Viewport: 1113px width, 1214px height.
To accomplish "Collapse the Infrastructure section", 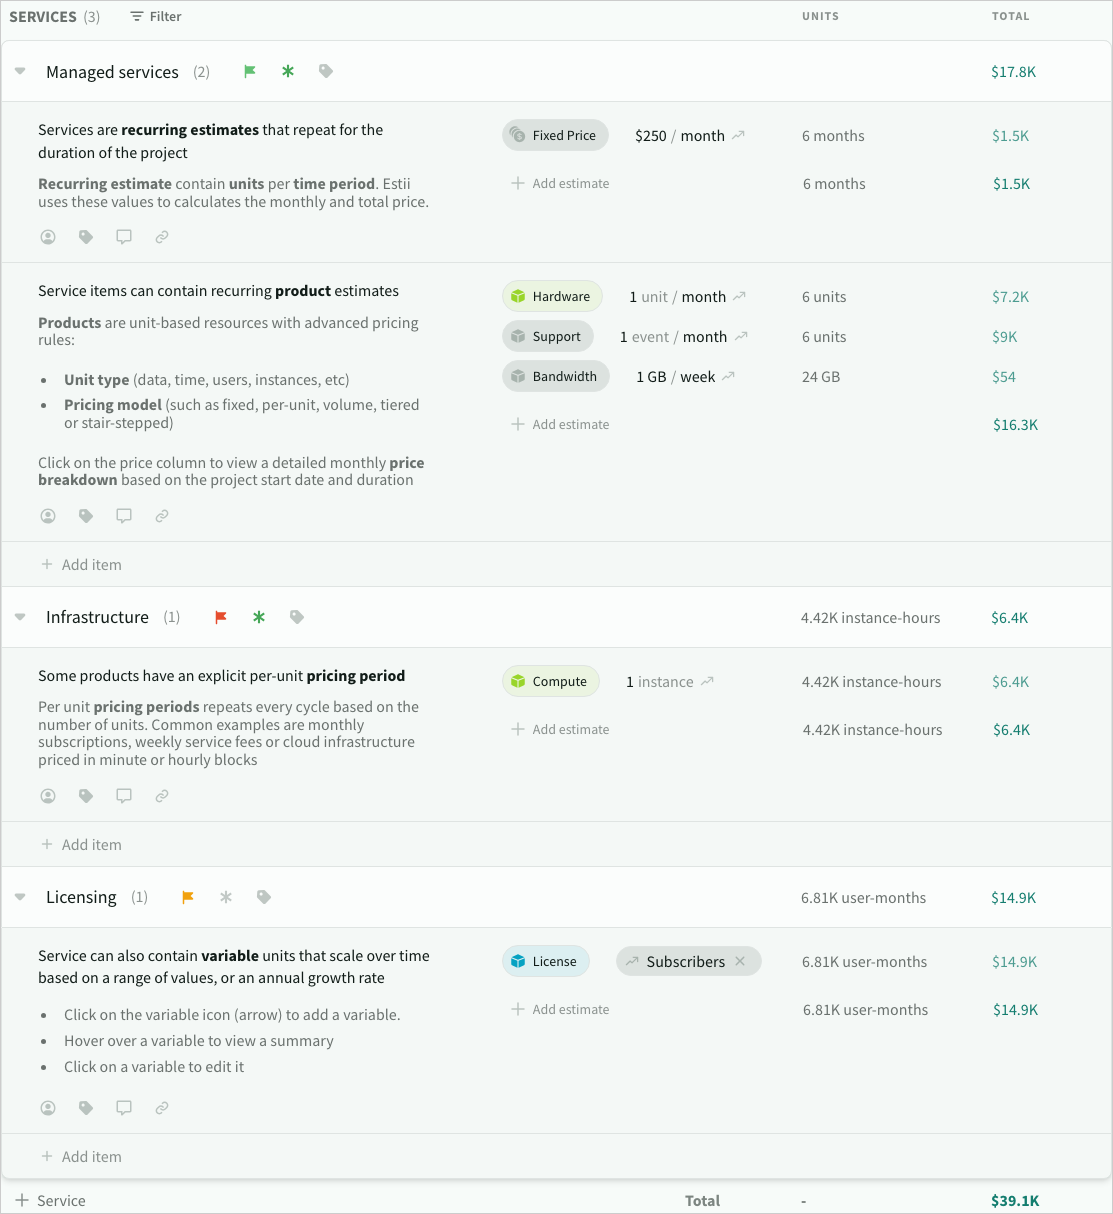I will click(20, 617).
